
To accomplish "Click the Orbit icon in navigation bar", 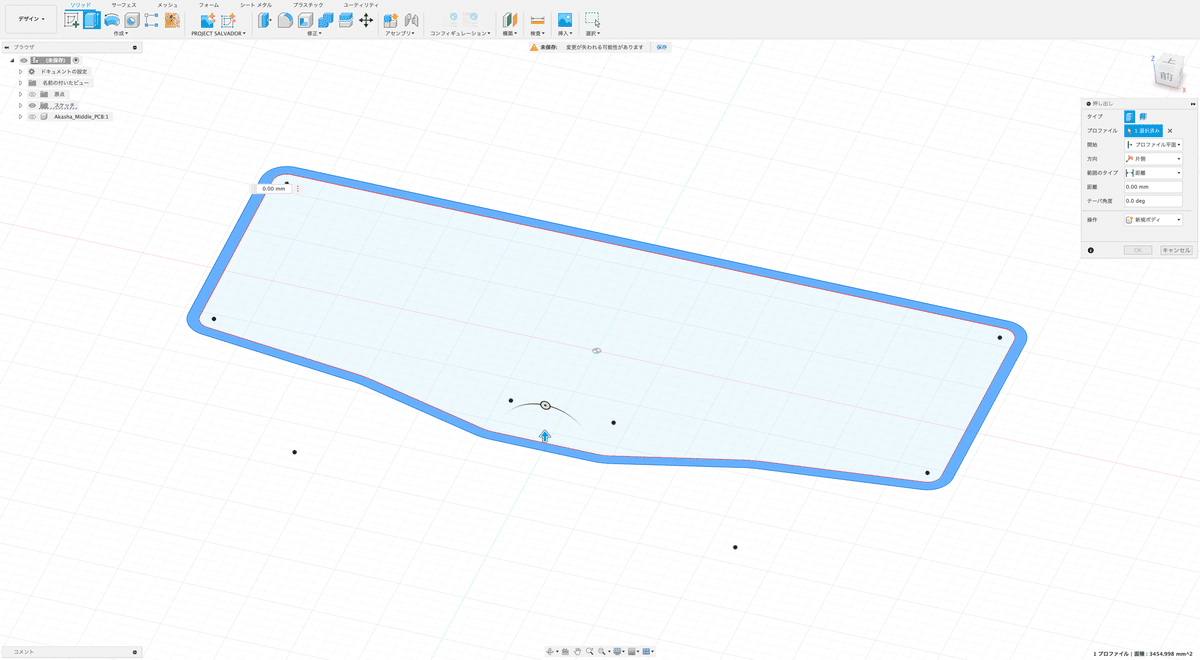I will (551, 651).
